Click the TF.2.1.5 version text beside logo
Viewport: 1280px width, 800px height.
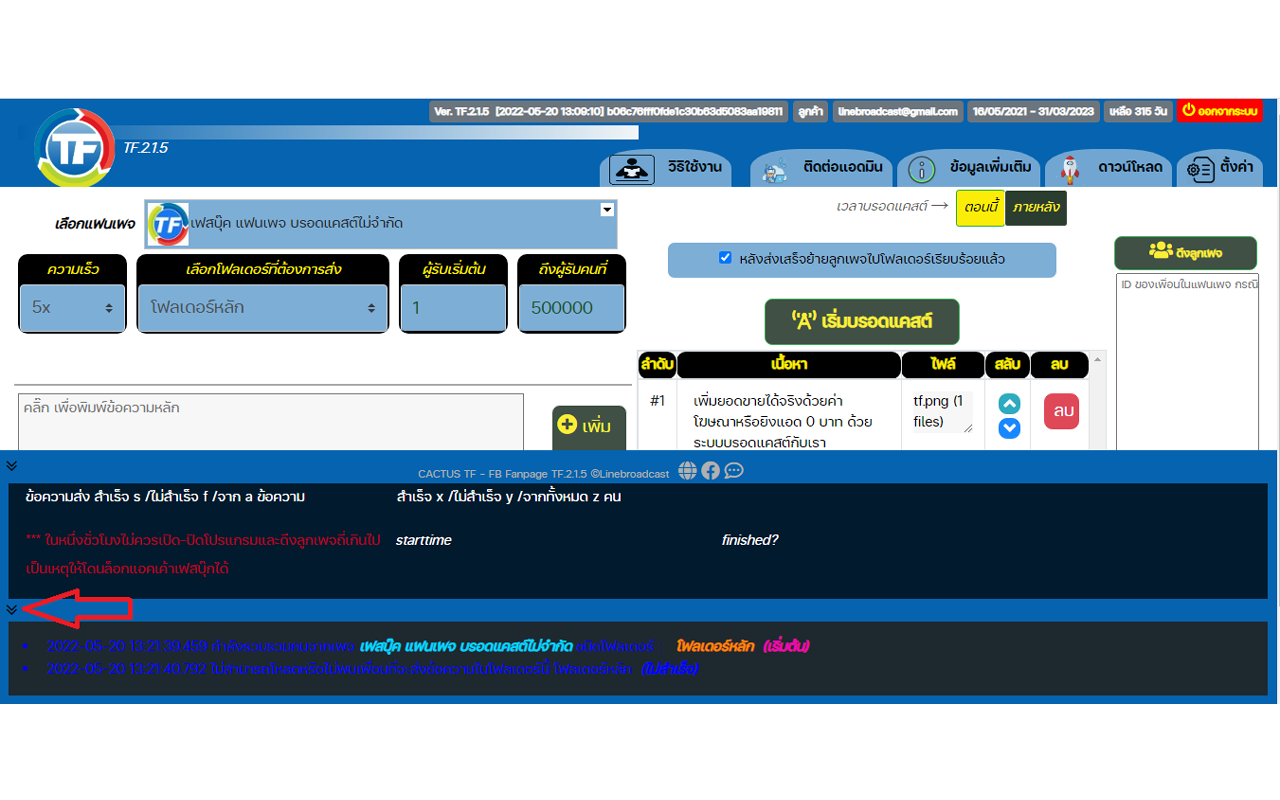pyautogui.click(x=146, y=147)
